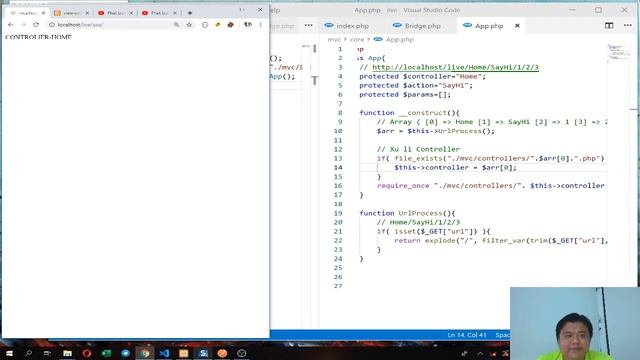Open Opera browser from taskbar
Viewport: 640px width, 360px height.
click(87, 353)
